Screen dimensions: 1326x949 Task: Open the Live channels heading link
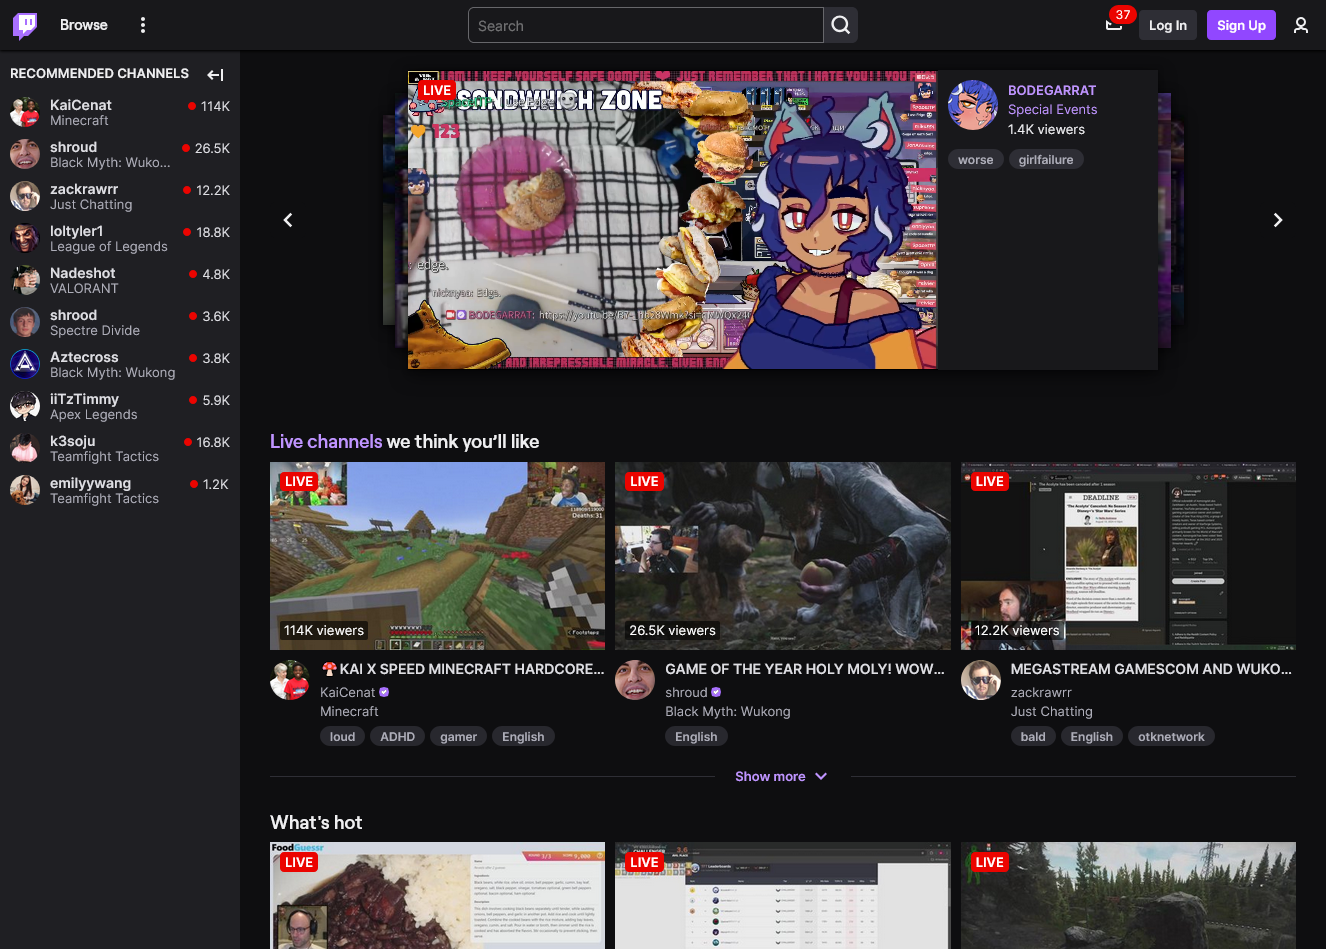(x=326, y=442)
